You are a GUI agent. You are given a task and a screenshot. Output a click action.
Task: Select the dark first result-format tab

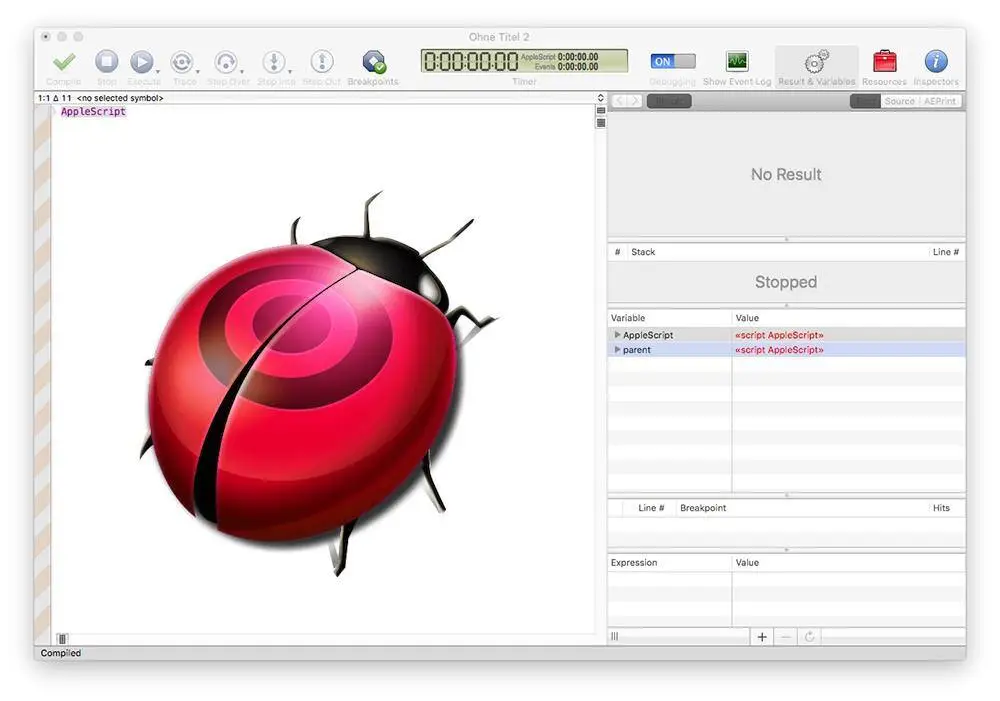point(865,101)
